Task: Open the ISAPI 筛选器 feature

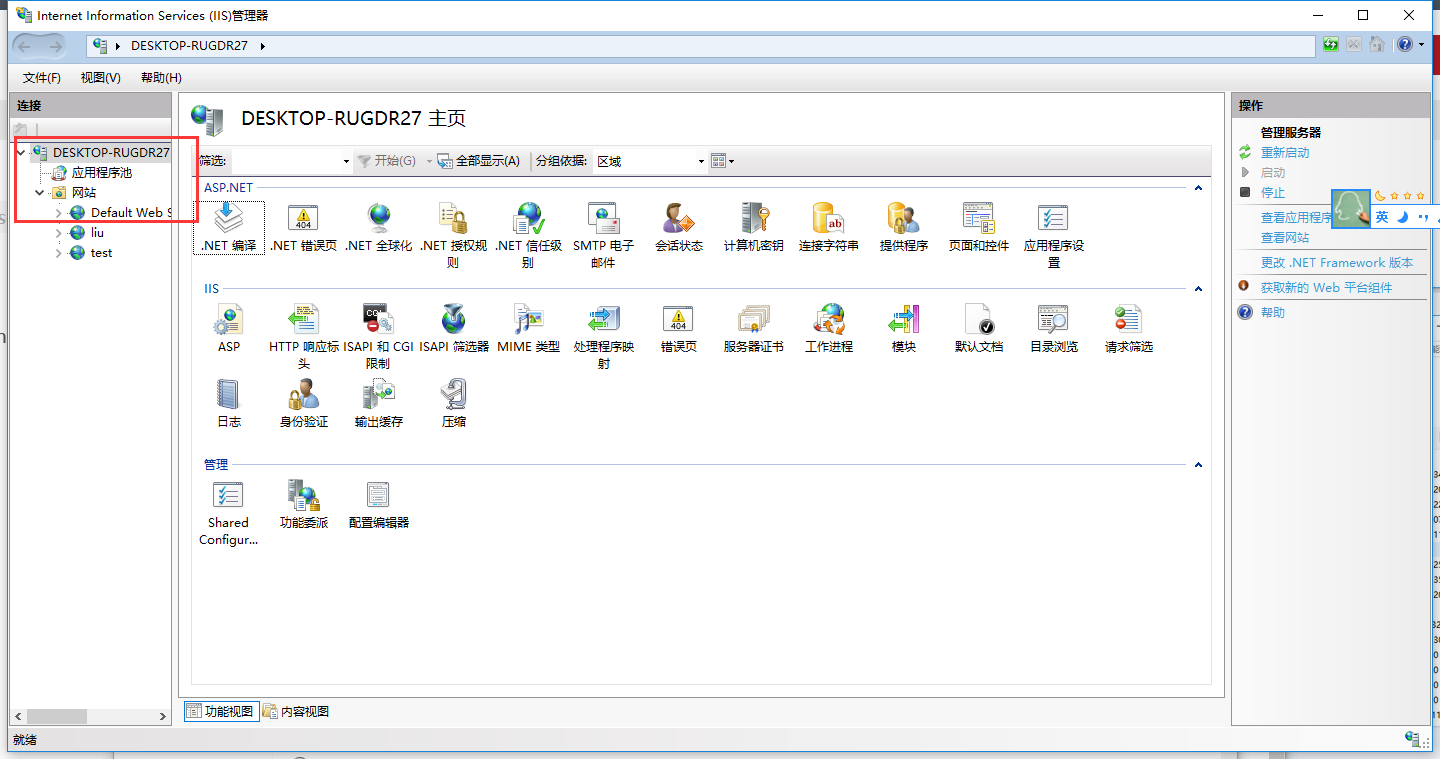Action: (454, 328)
